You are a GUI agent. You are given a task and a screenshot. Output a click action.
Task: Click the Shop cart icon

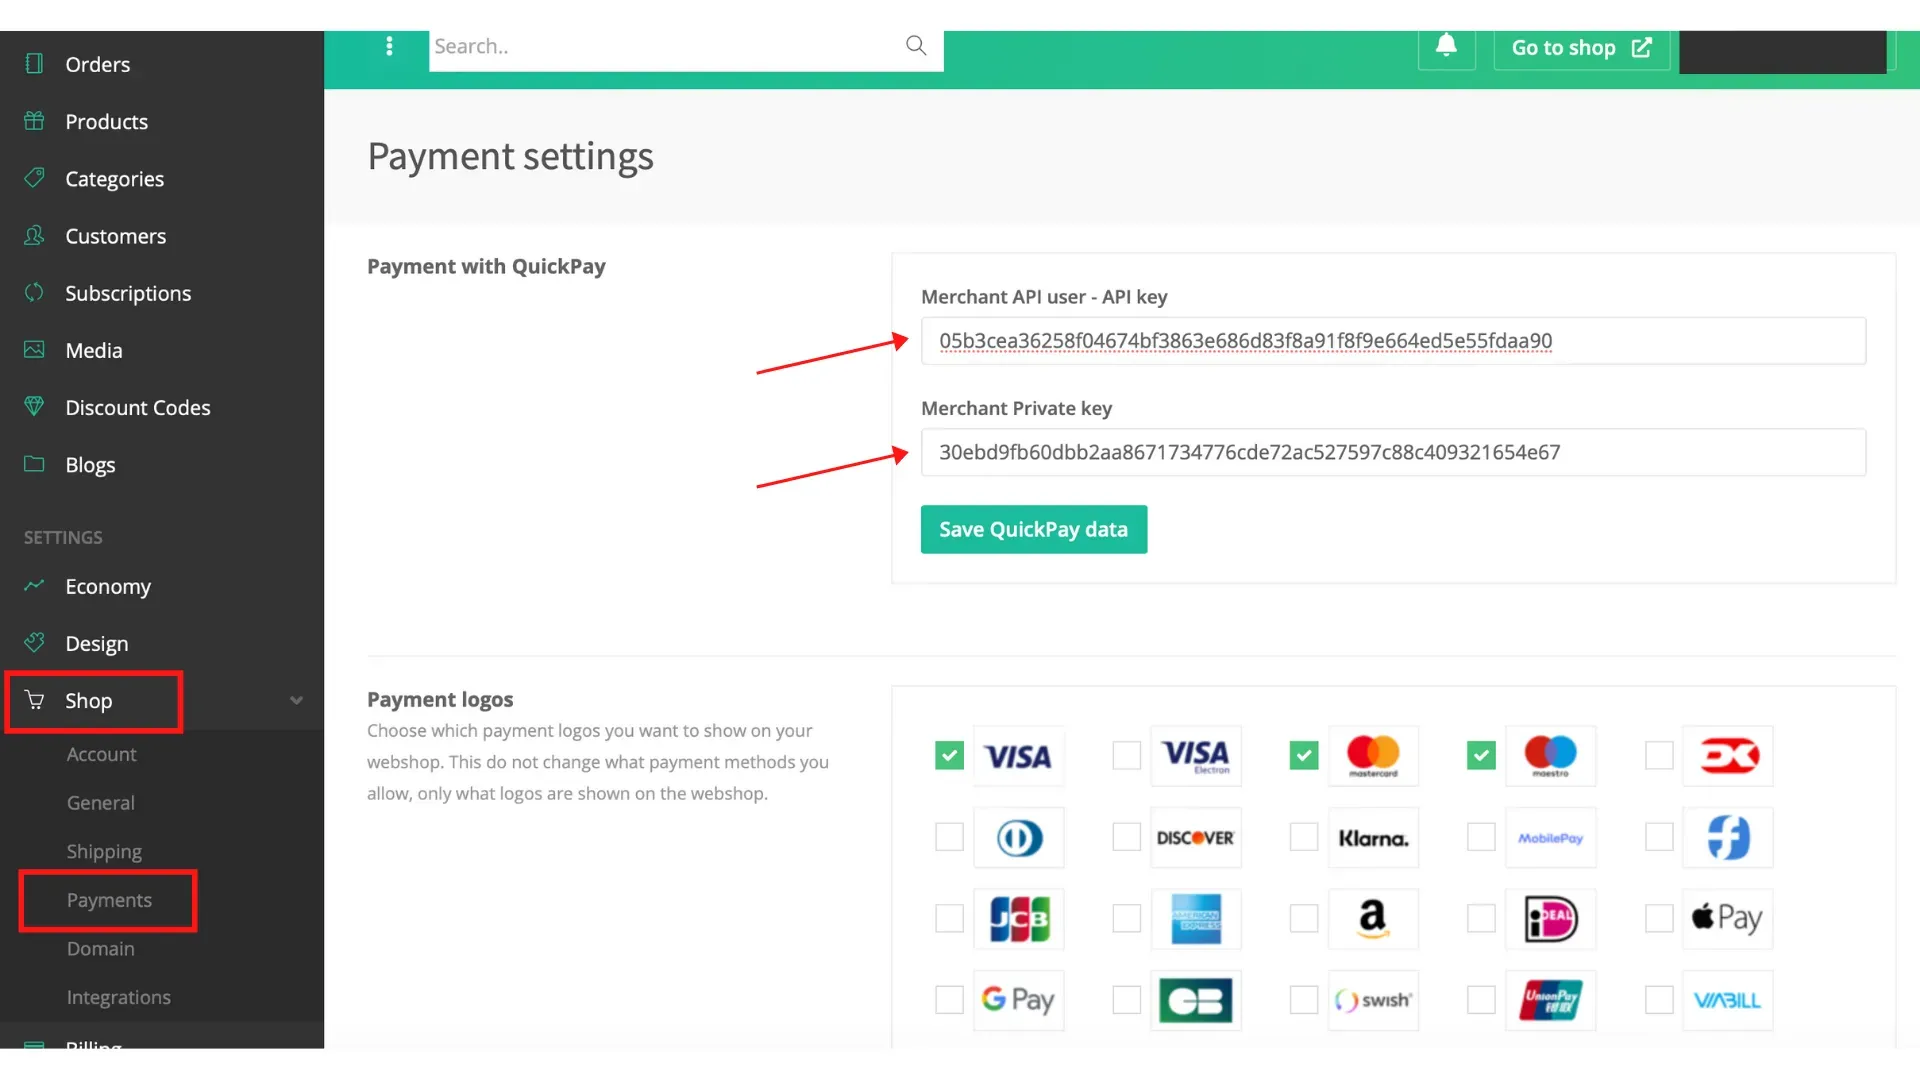[x=34, y=700]
